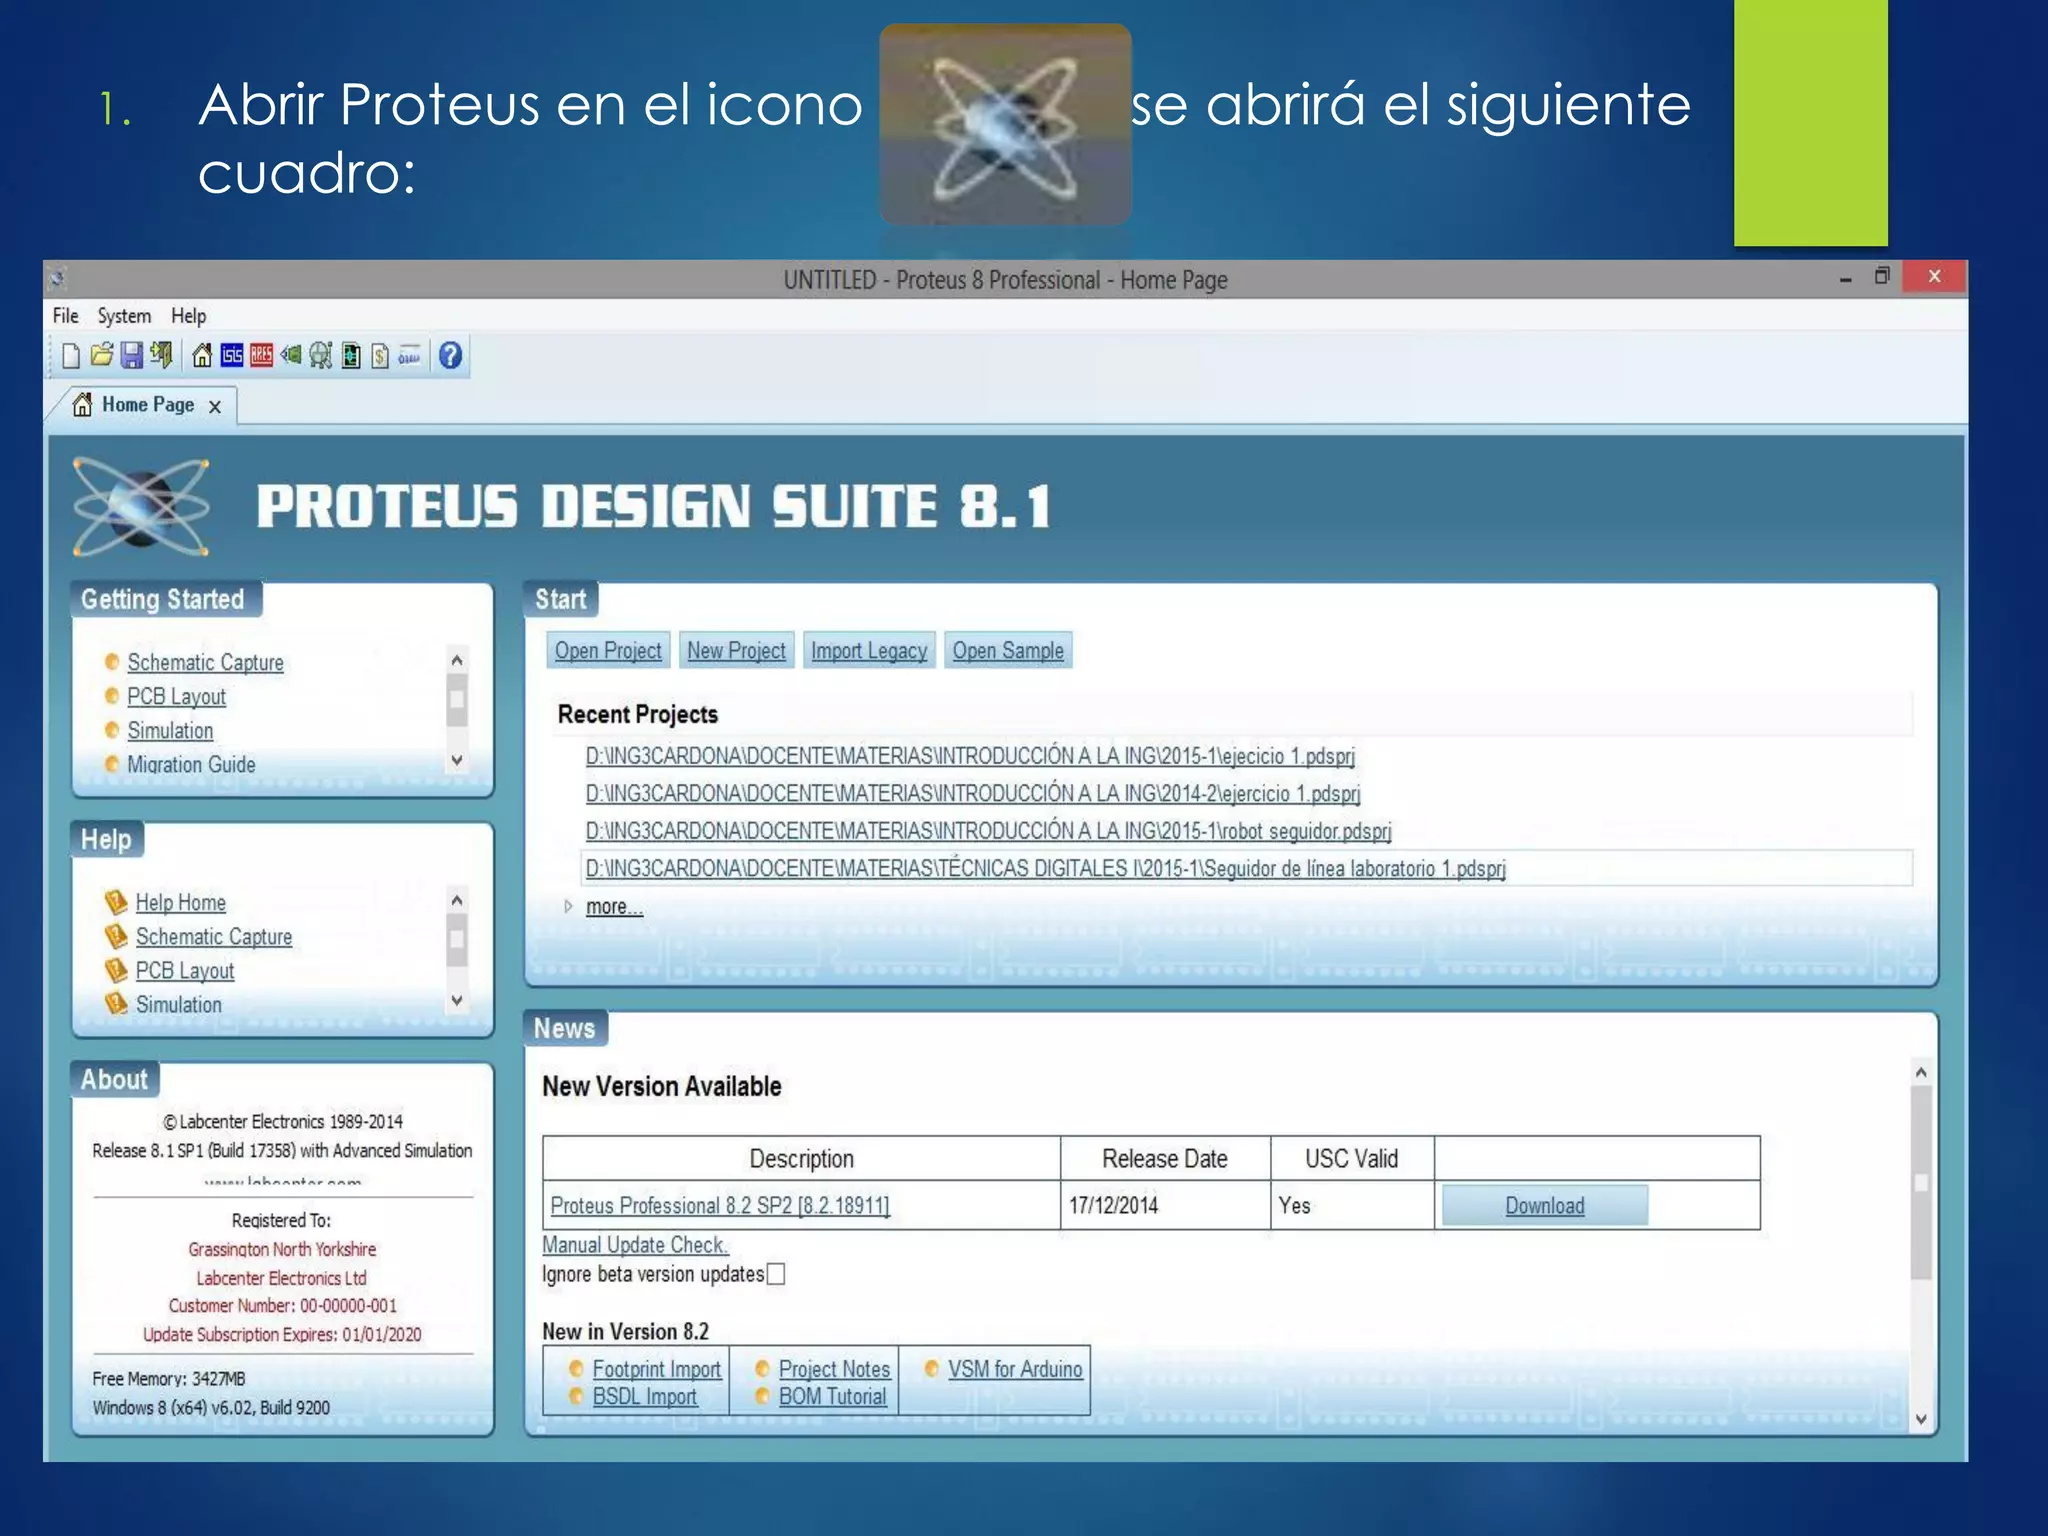Open the Bill of Materials icon

(380, 356)
